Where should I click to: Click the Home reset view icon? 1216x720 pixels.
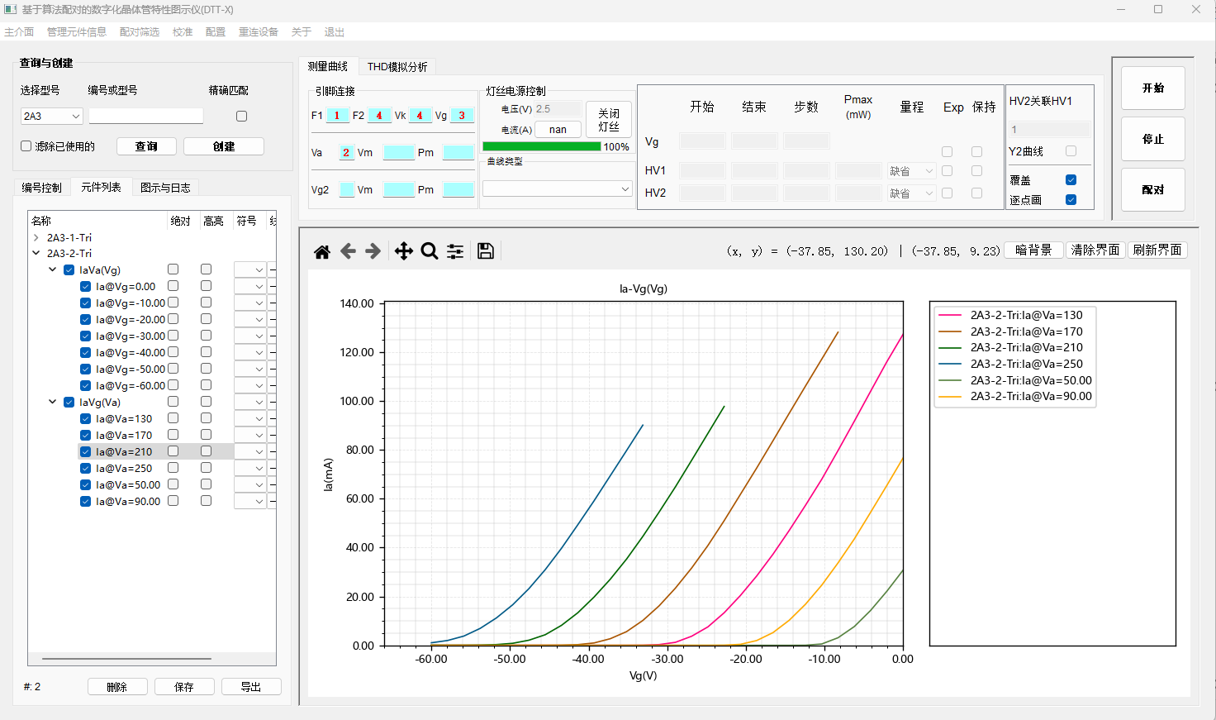322,252
